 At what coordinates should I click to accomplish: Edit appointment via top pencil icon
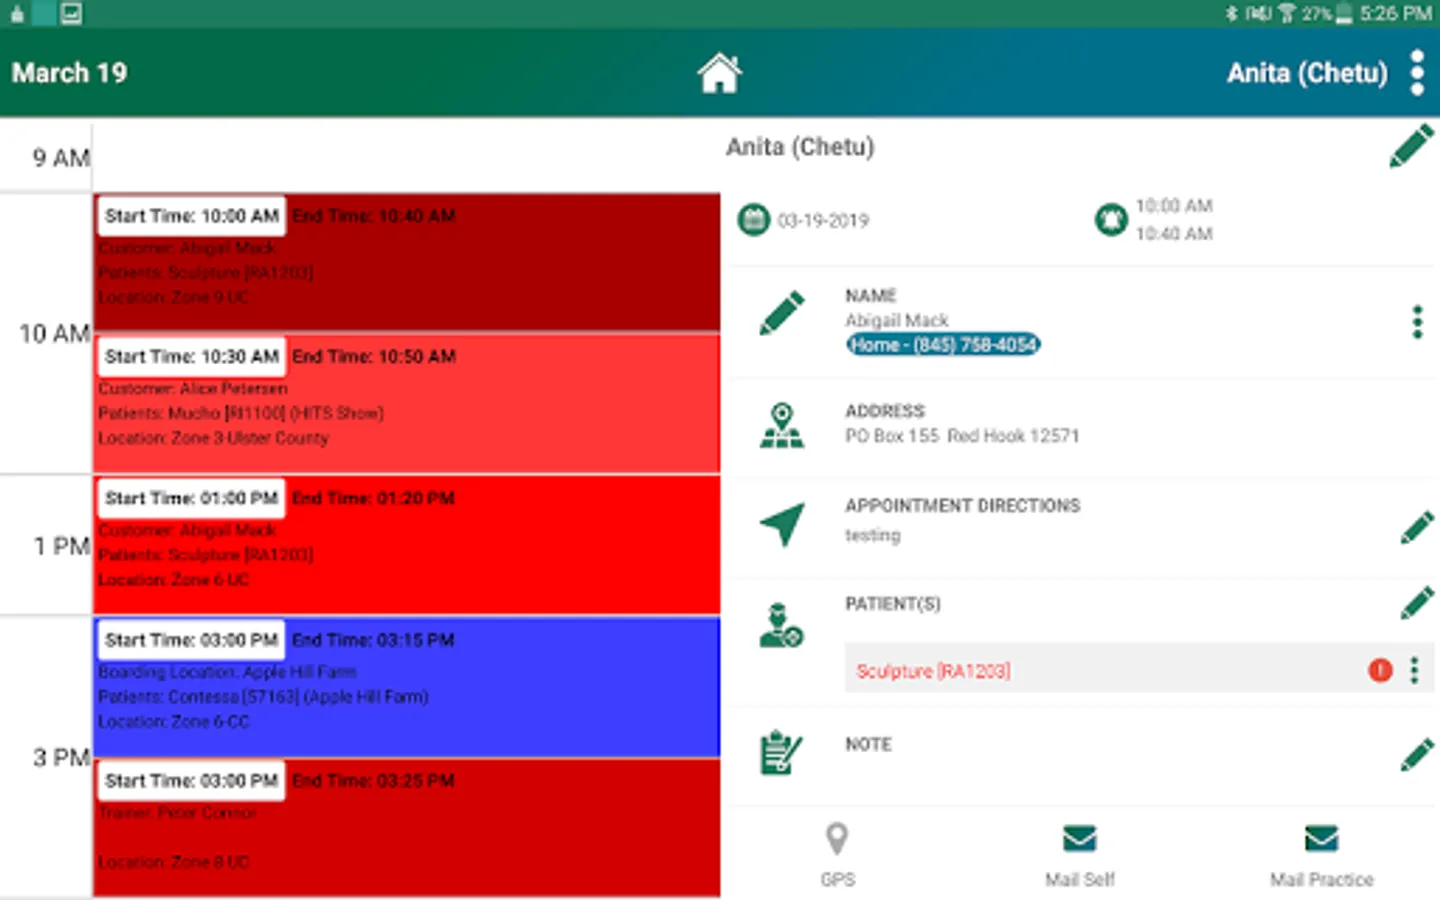1411,146
